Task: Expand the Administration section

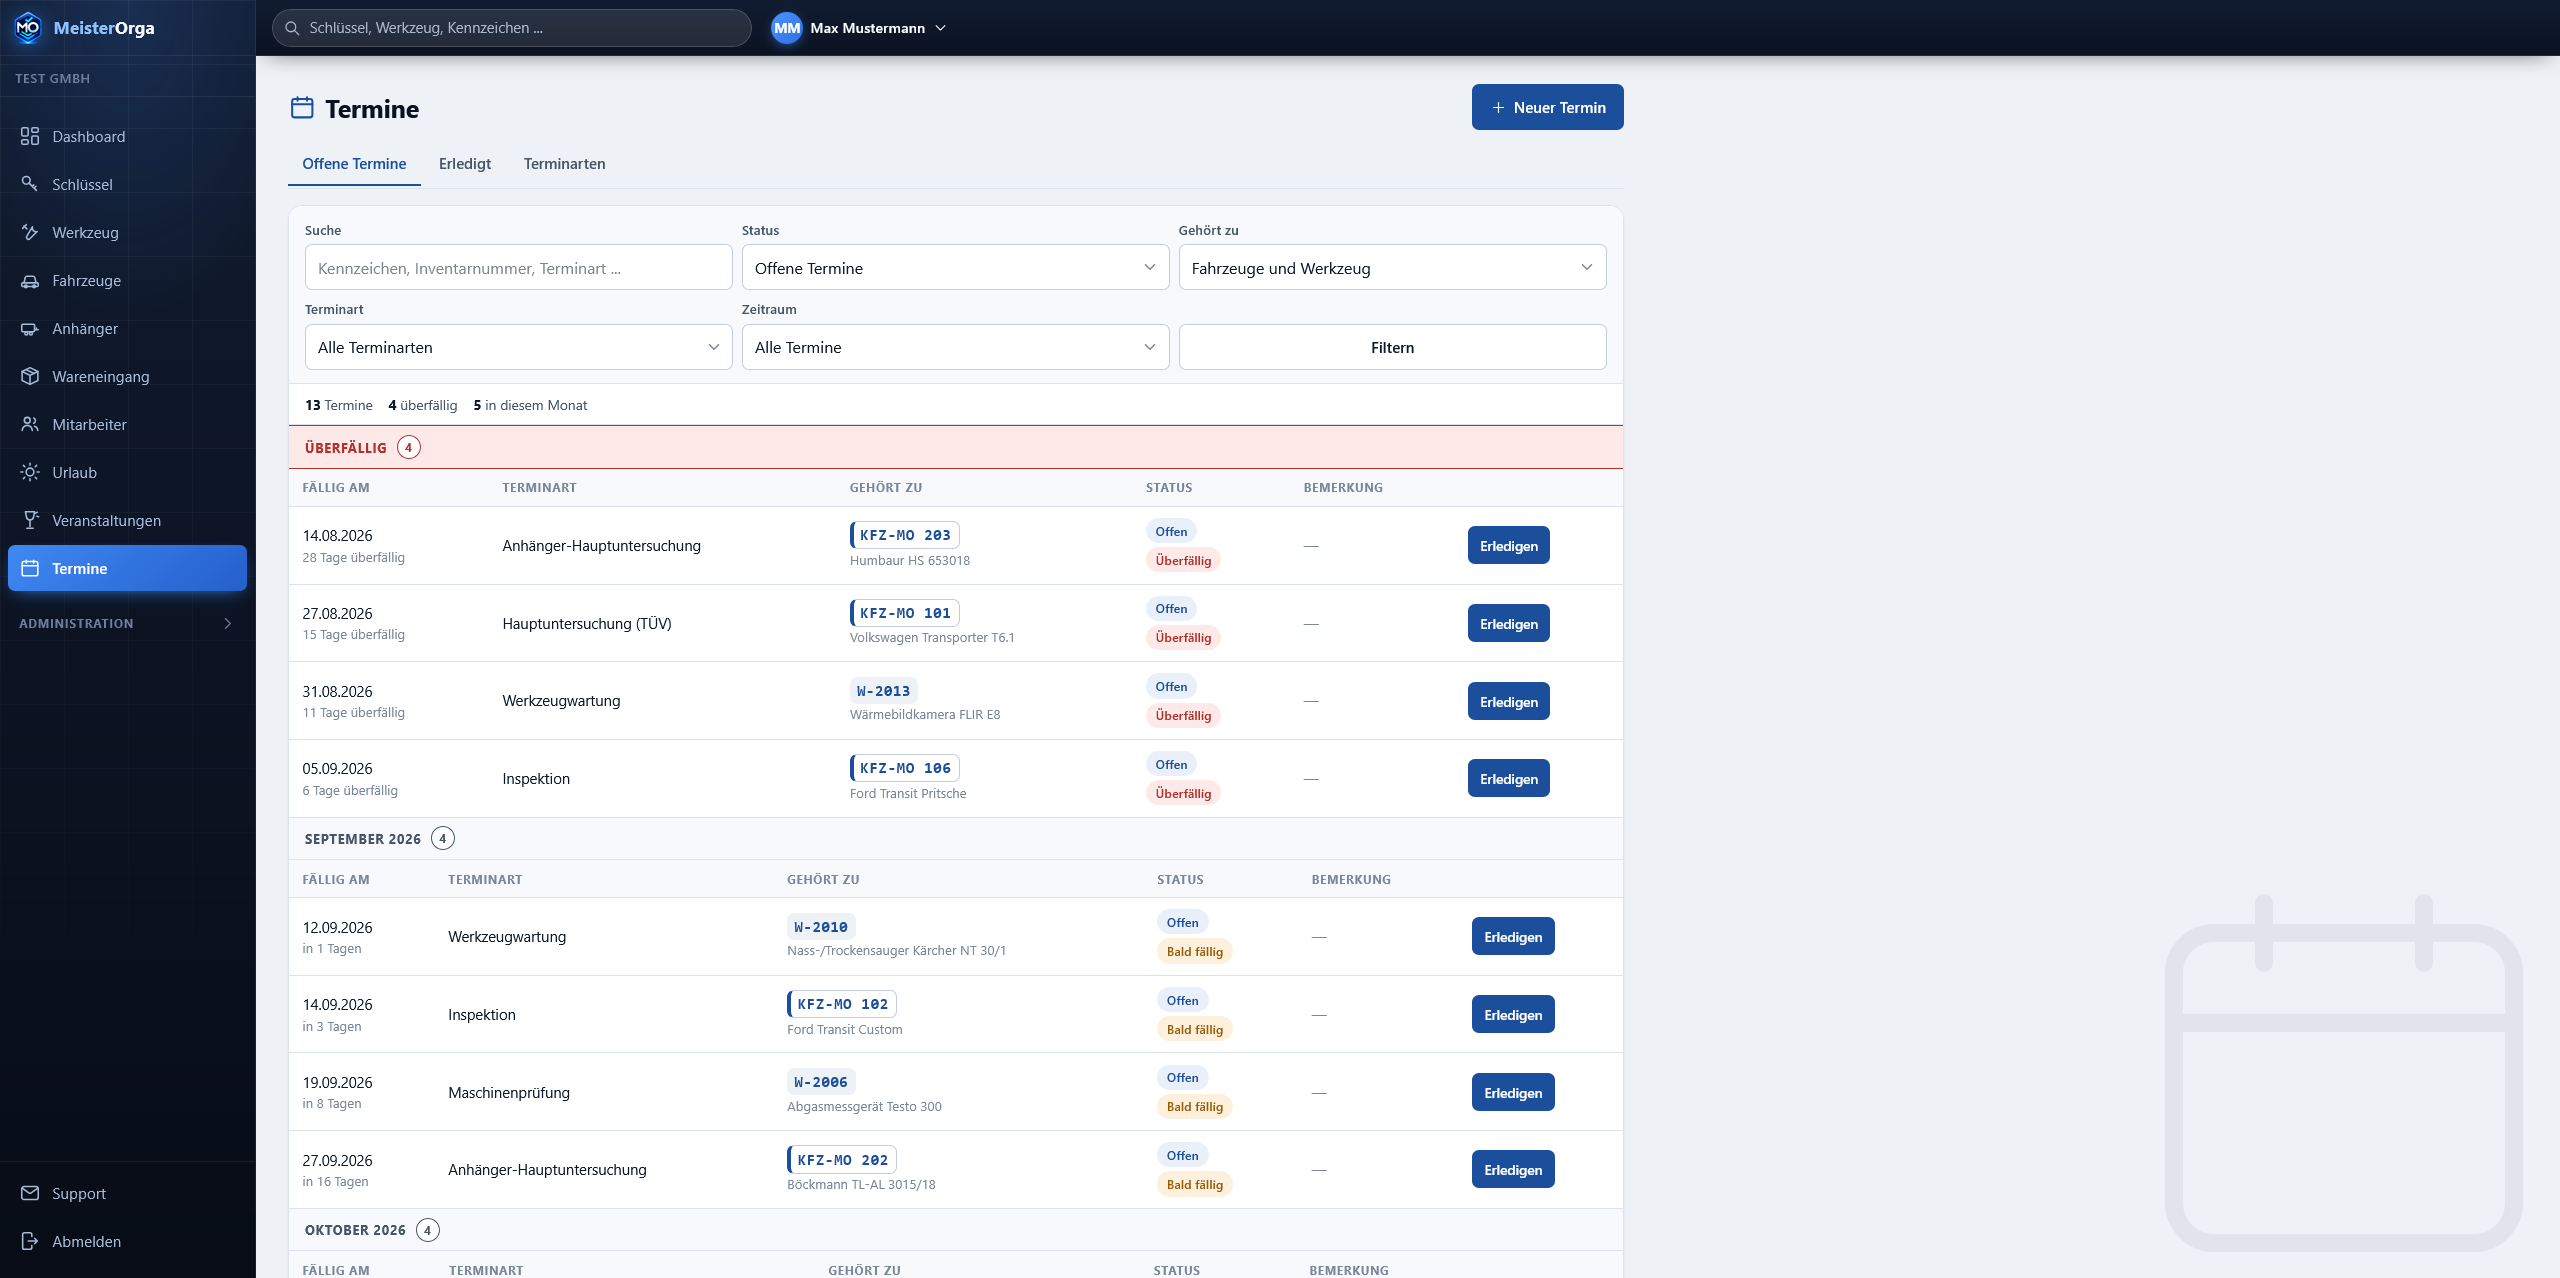Action: pyautogui.click(x=127, y=623)
